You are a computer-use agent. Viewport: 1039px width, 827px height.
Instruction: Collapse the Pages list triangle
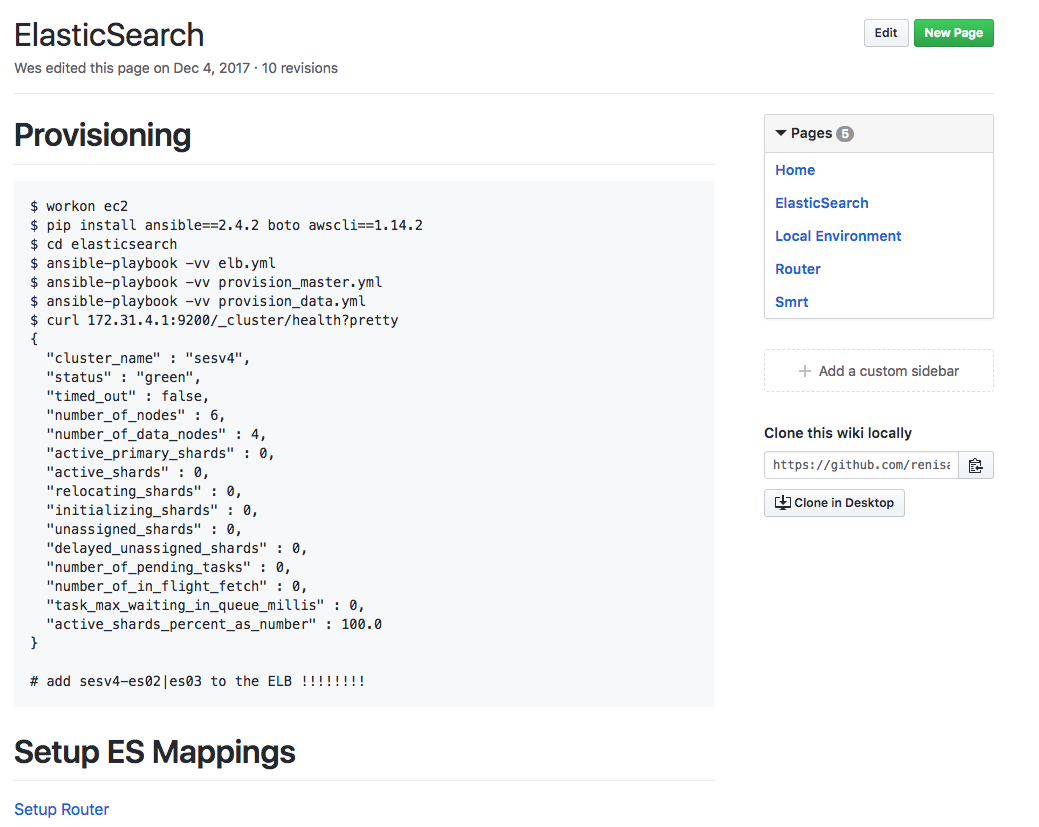click(x=781, y=133)
